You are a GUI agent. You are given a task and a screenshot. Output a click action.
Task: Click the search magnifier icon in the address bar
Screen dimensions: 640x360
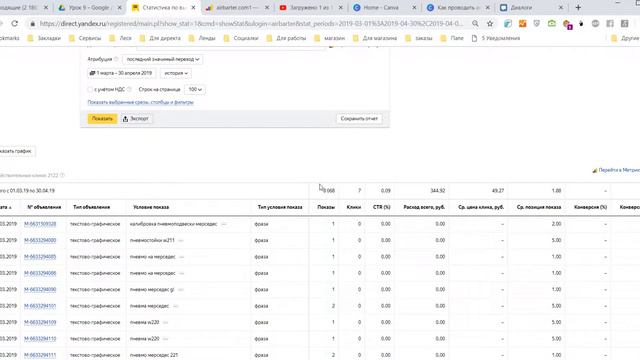(x=476, y=24)
